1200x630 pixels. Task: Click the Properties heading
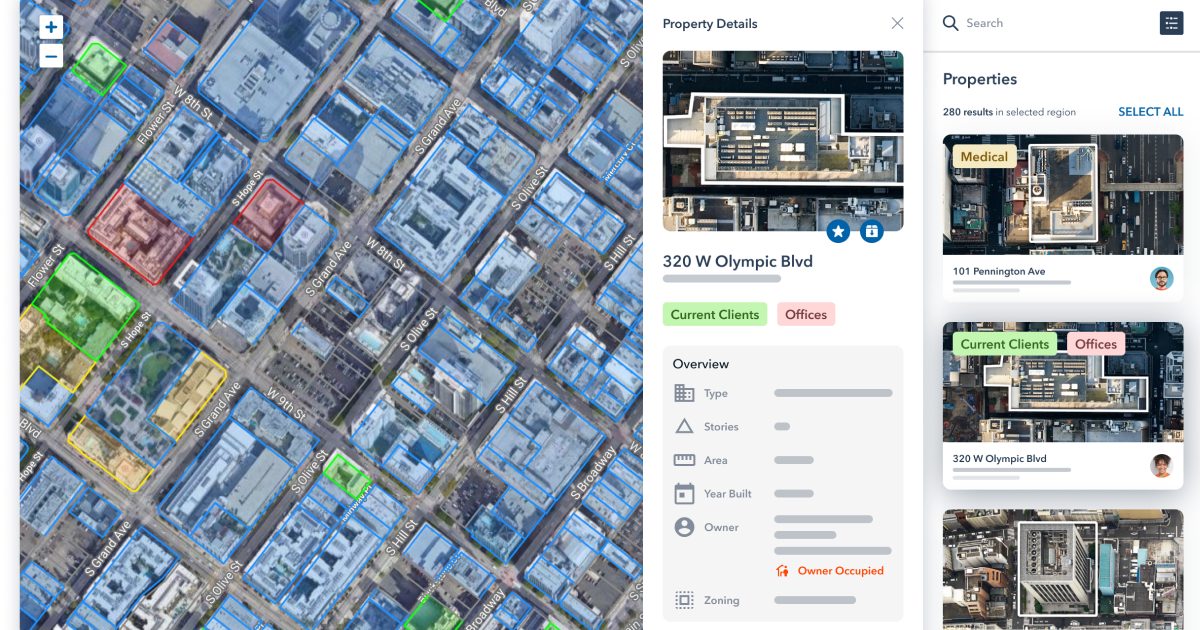click(x=980, y=79)
